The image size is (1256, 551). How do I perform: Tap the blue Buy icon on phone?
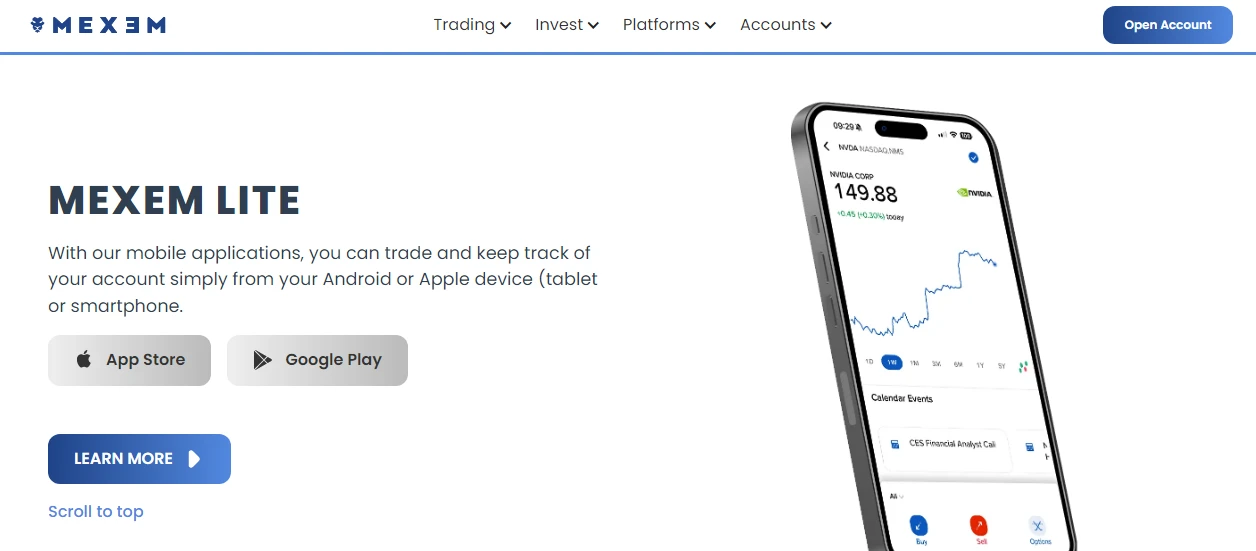click(x=919, y=525)
